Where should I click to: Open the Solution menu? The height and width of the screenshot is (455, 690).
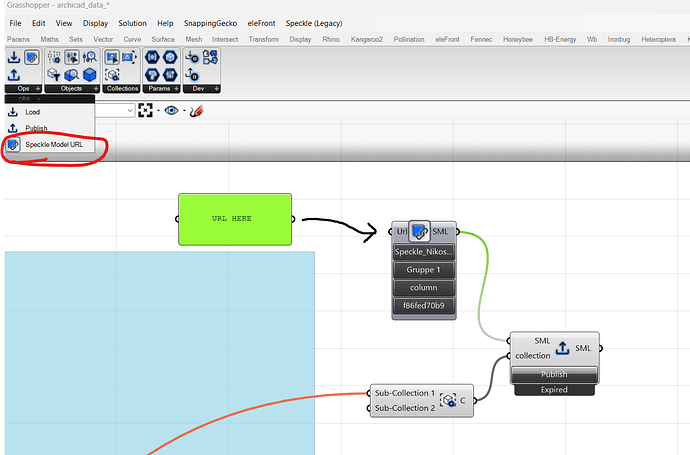[x=132, y=23]
